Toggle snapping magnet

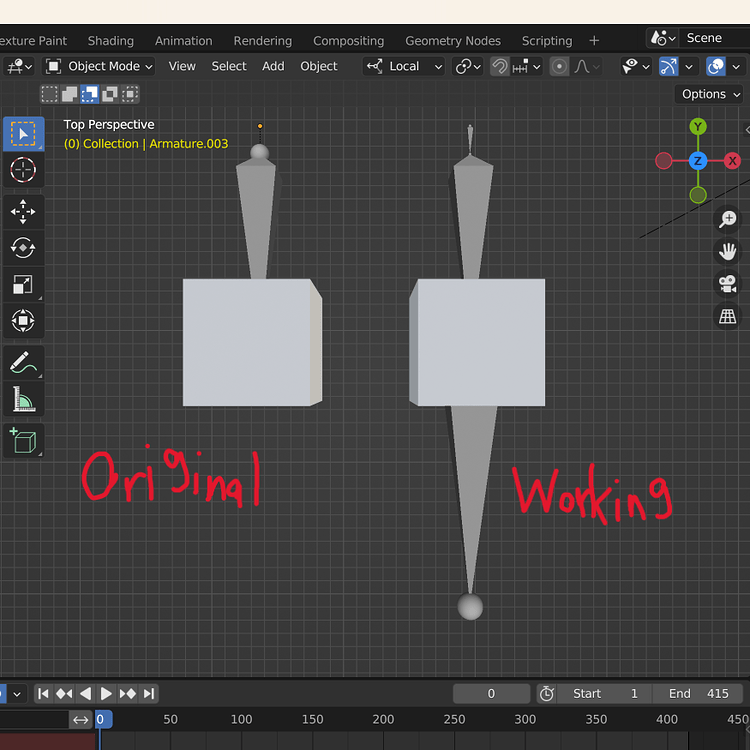point(499,66)
